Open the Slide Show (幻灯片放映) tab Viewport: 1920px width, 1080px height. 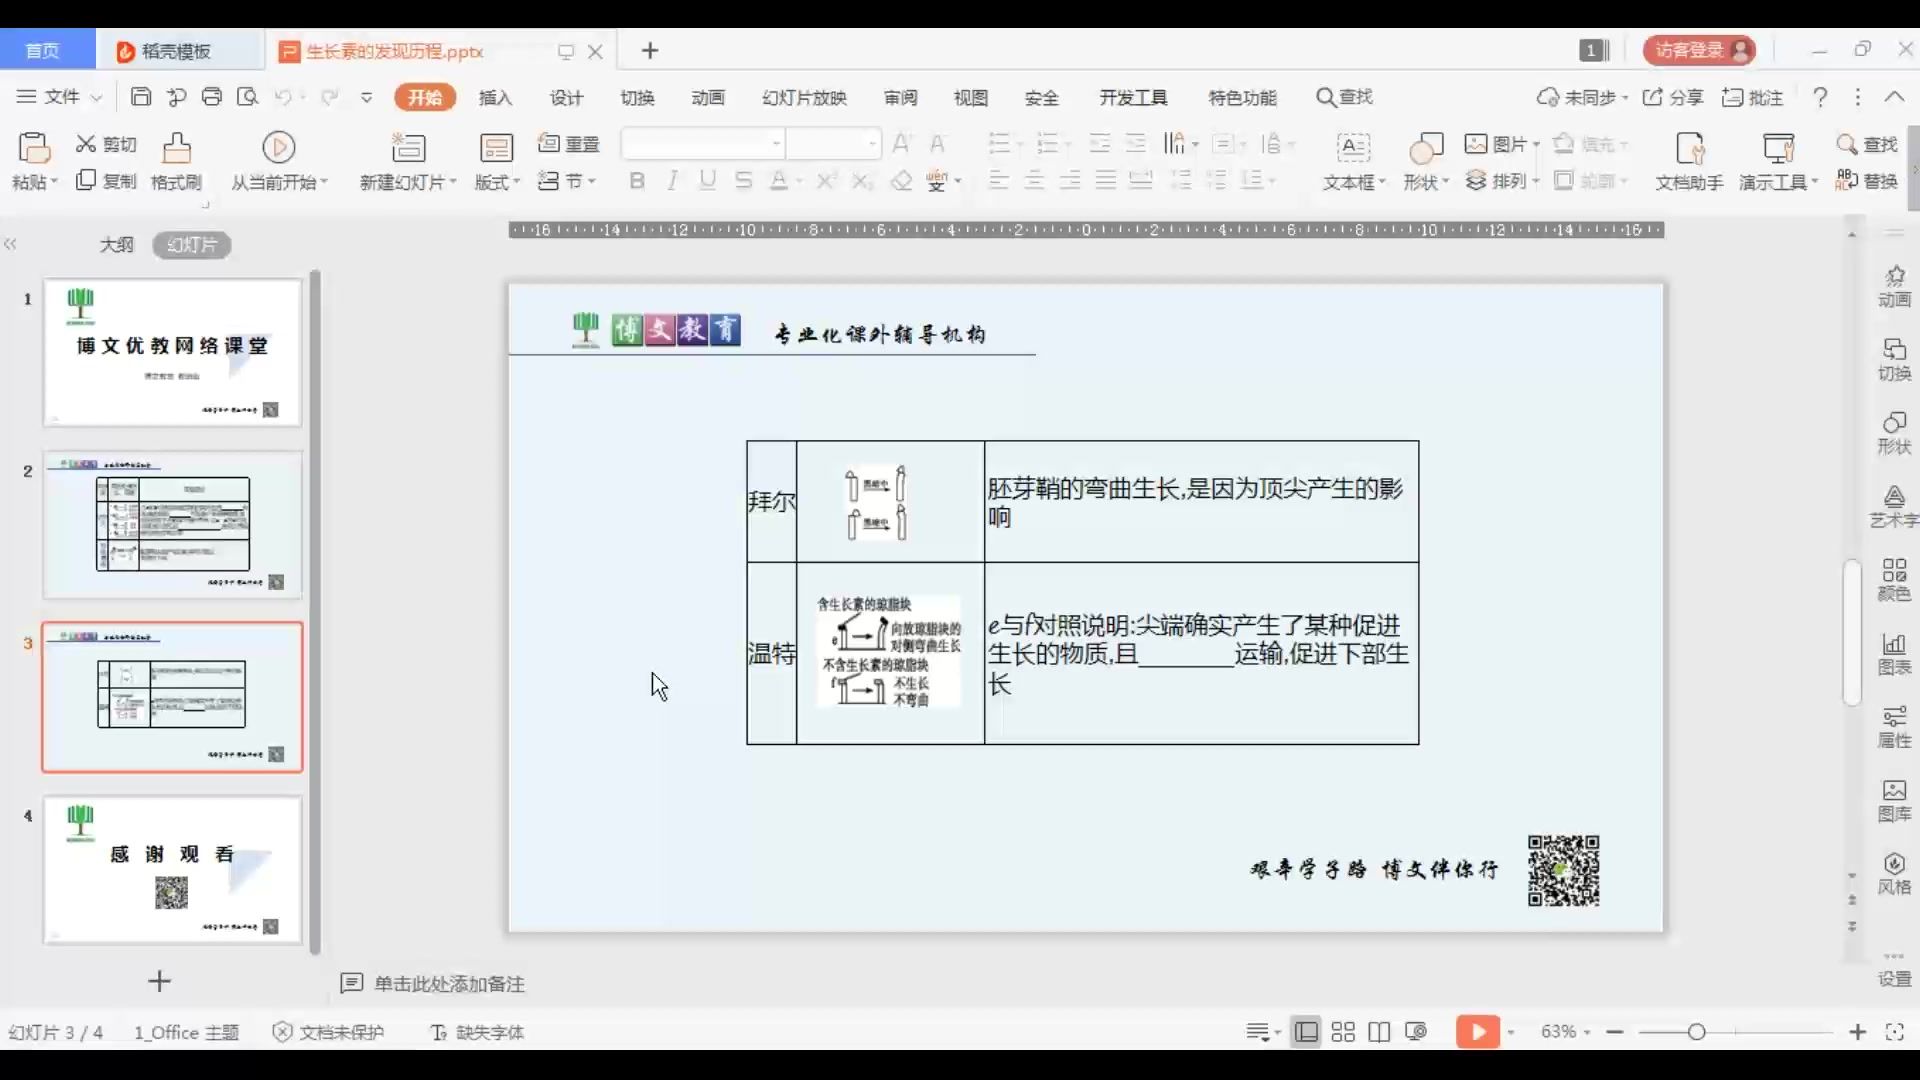pos(804,97)
